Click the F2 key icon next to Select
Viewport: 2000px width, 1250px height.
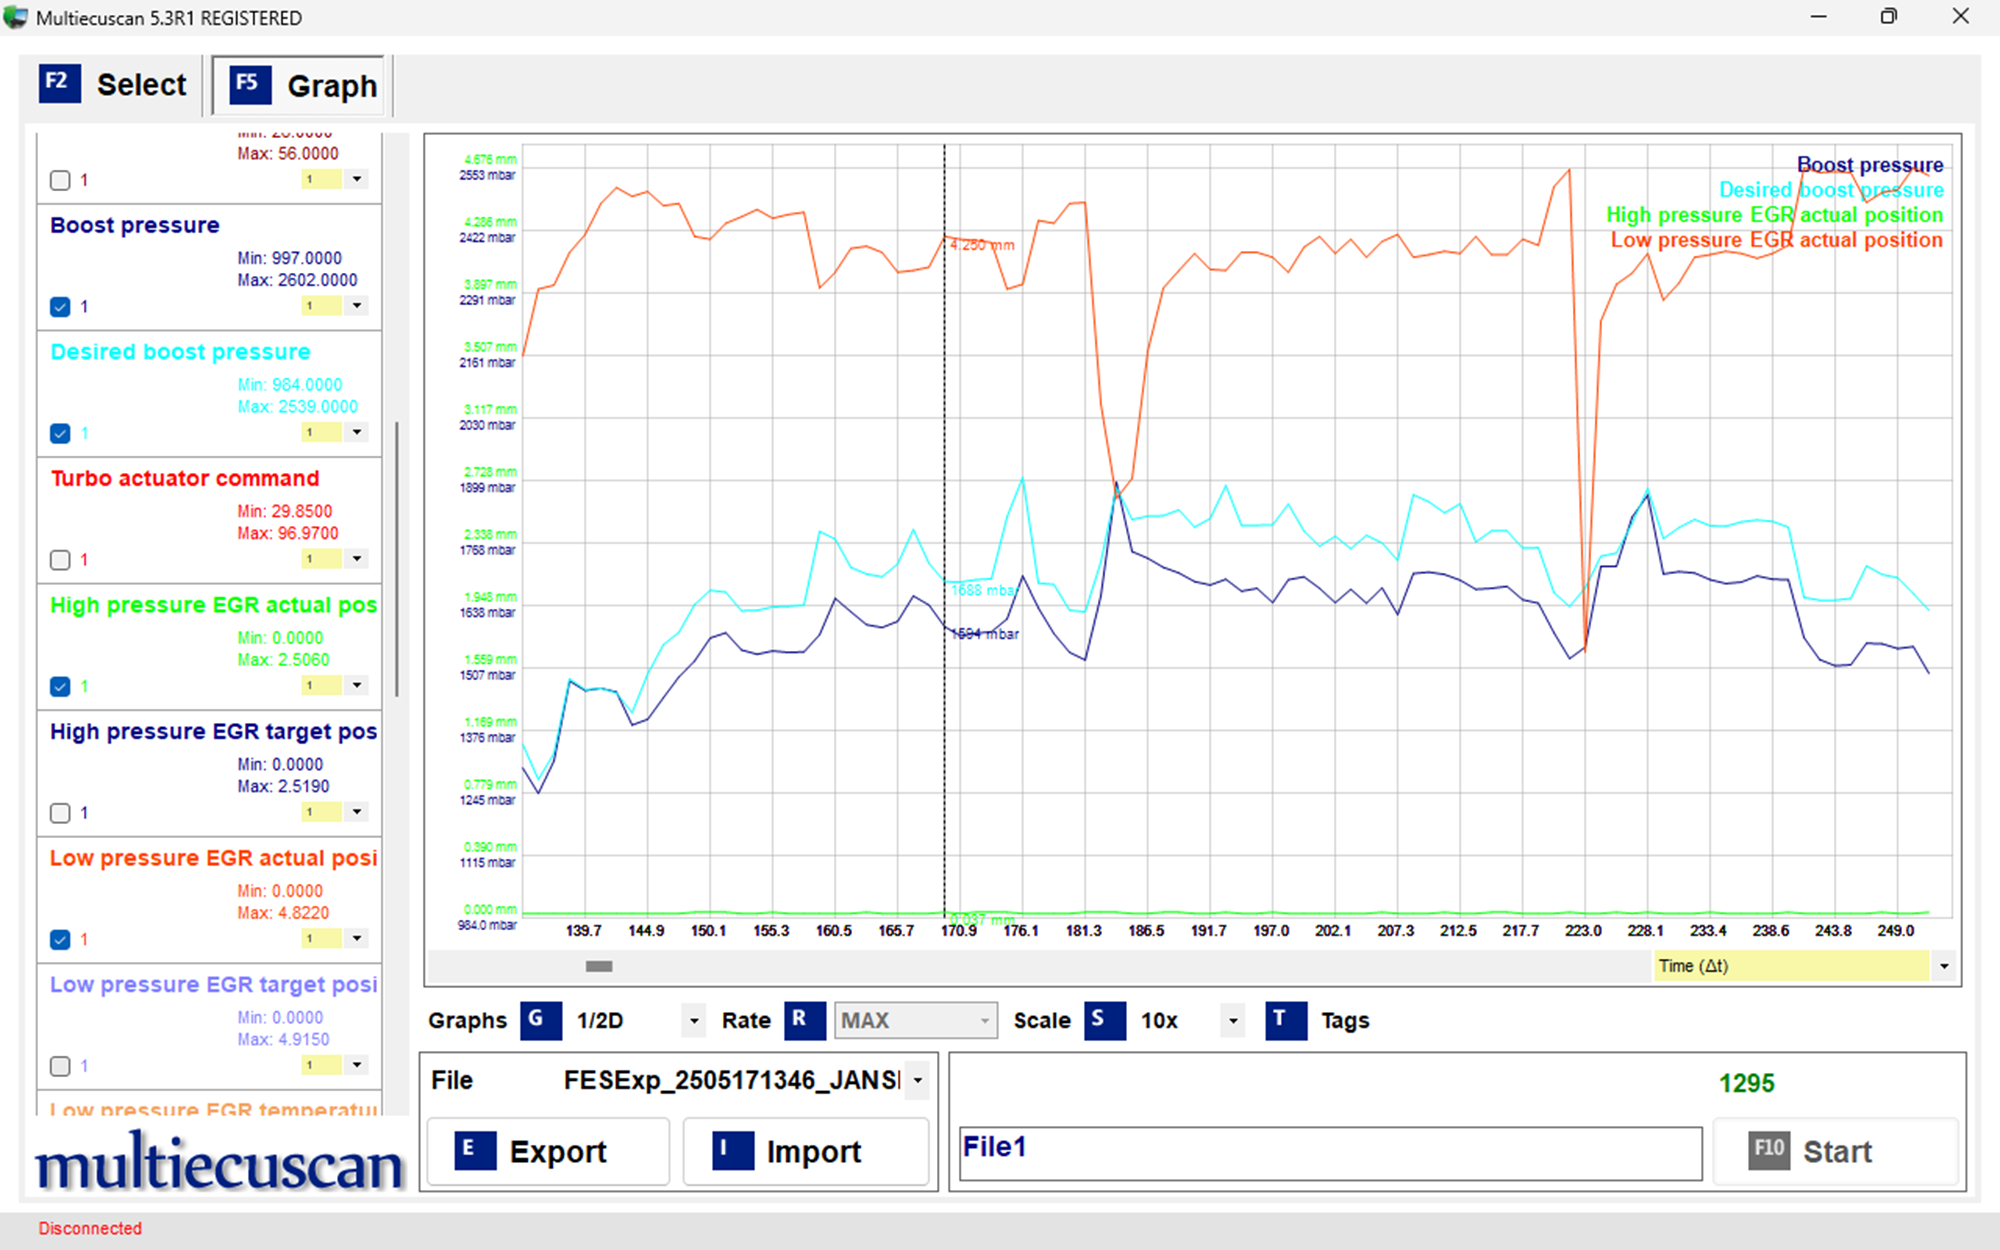pyautogui.click(x=59, y=84)
